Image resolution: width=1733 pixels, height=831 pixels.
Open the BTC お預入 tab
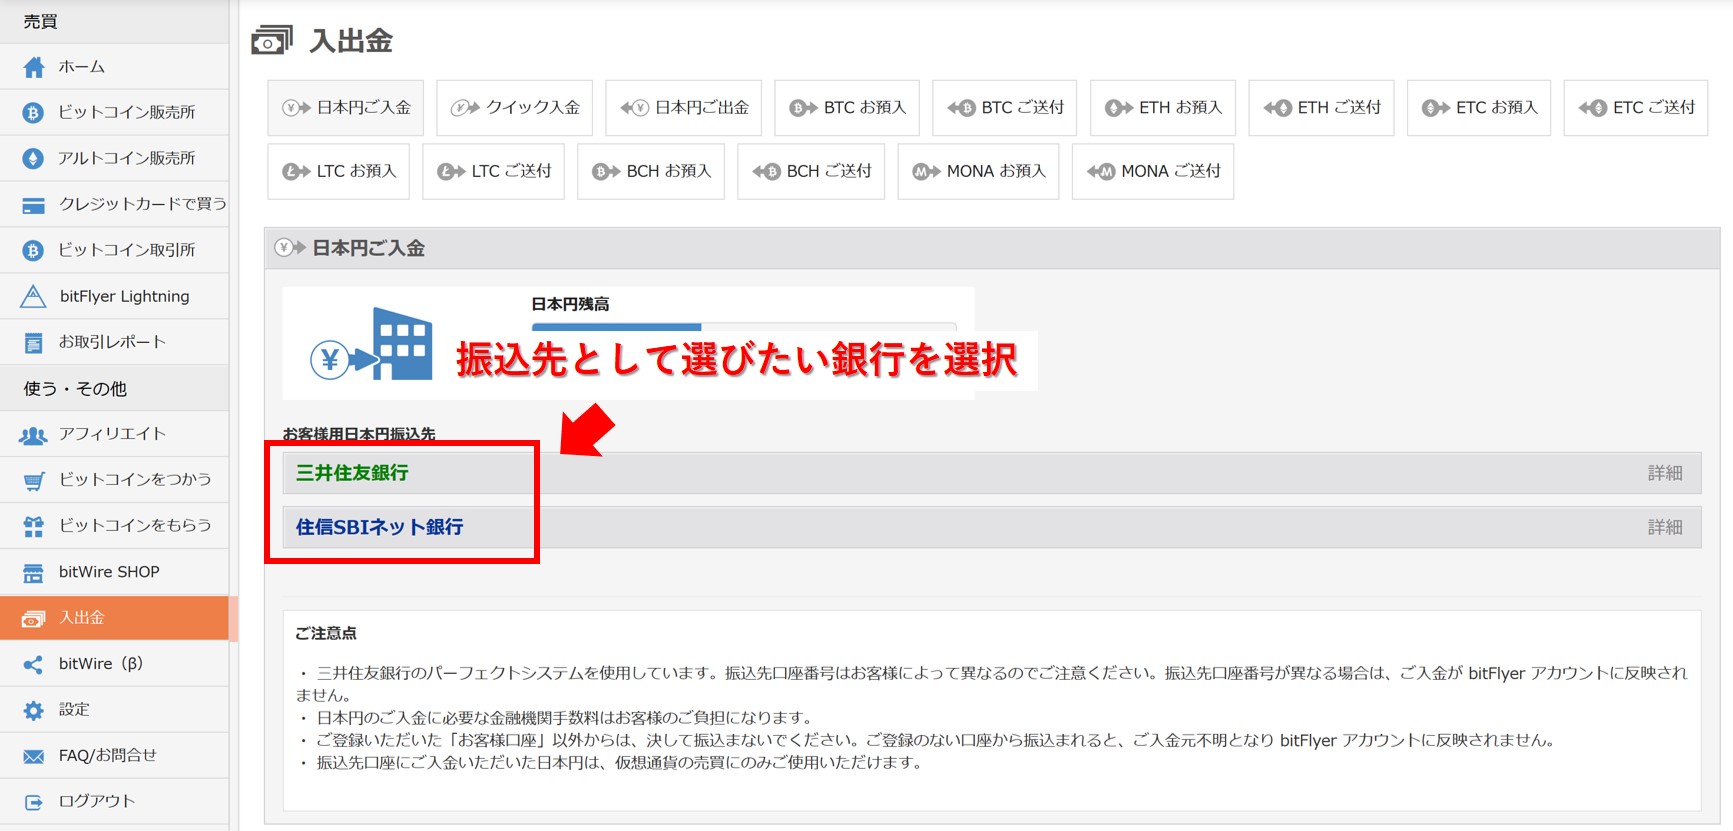click(847, 108)
